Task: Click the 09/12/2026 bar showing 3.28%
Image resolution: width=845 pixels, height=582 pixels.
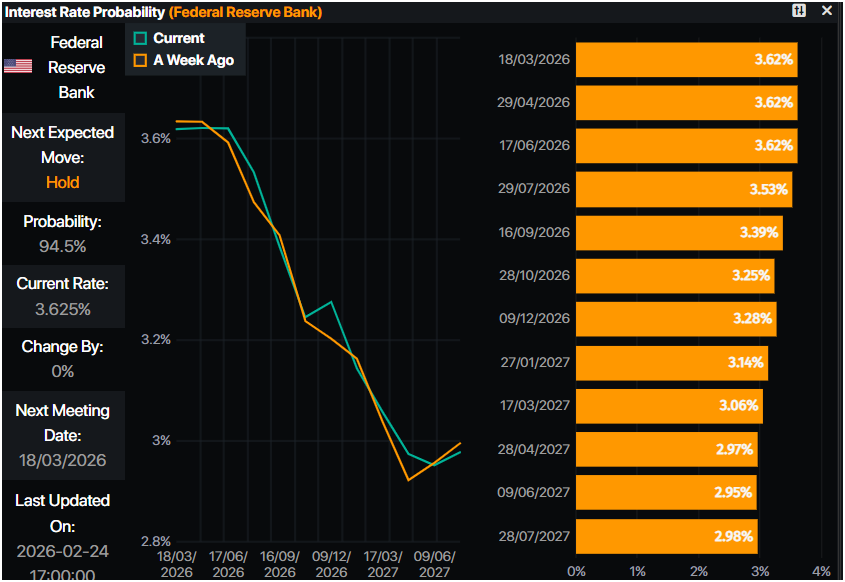Action: [676, 319]
